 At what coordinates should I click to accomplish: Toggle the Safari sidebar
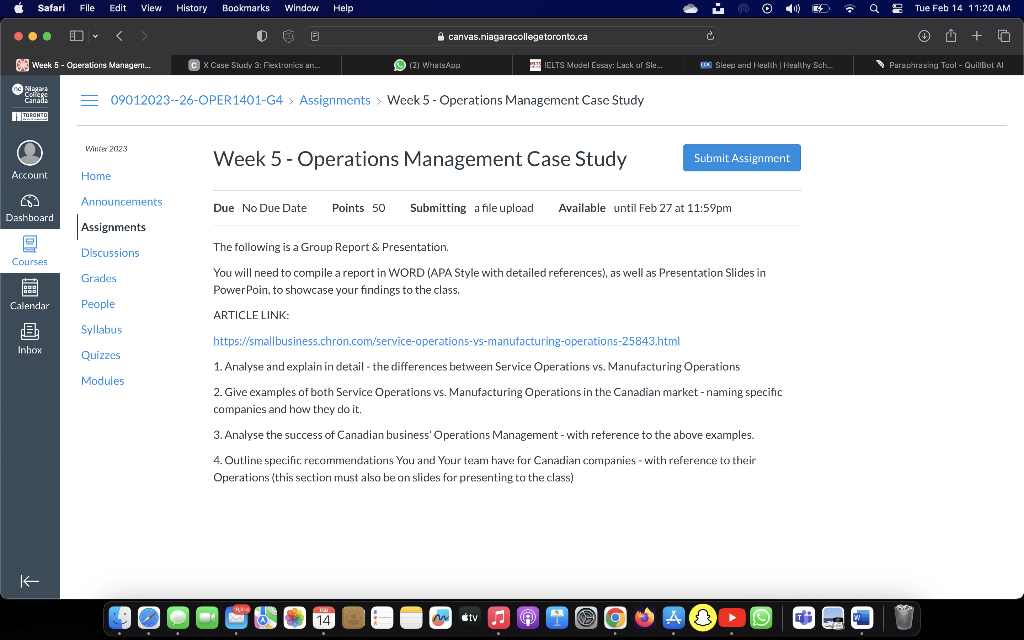(75, 36)
